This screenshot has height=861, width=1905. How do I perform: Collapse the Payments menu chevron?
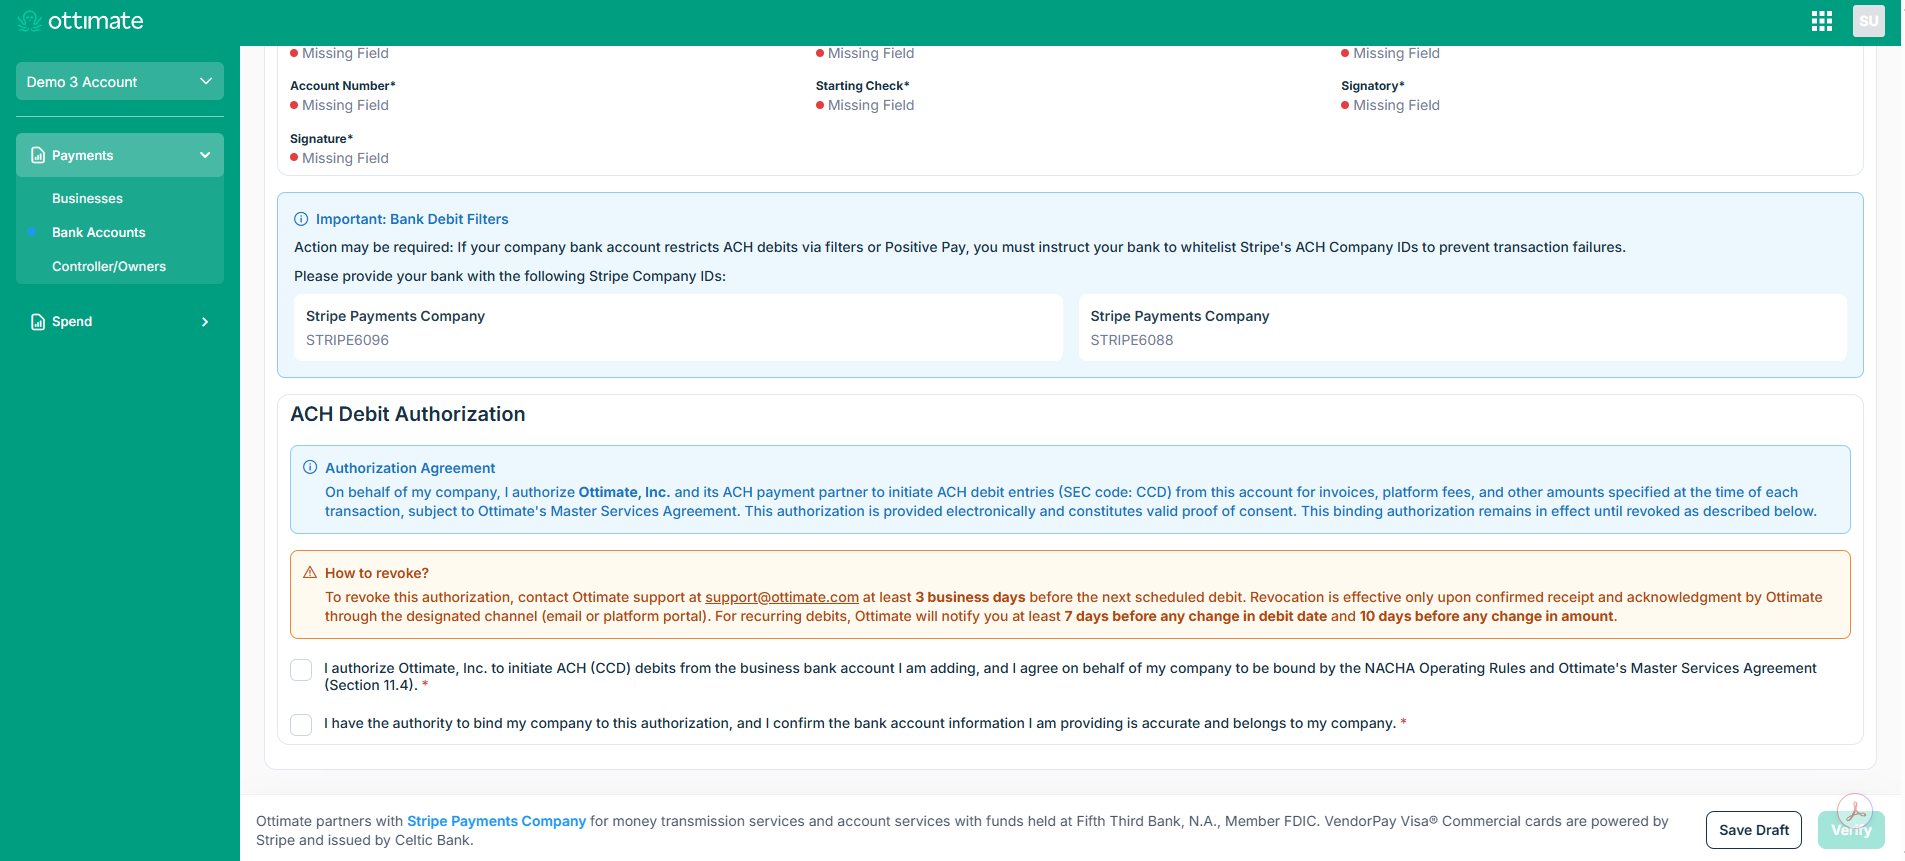(205, 155)
